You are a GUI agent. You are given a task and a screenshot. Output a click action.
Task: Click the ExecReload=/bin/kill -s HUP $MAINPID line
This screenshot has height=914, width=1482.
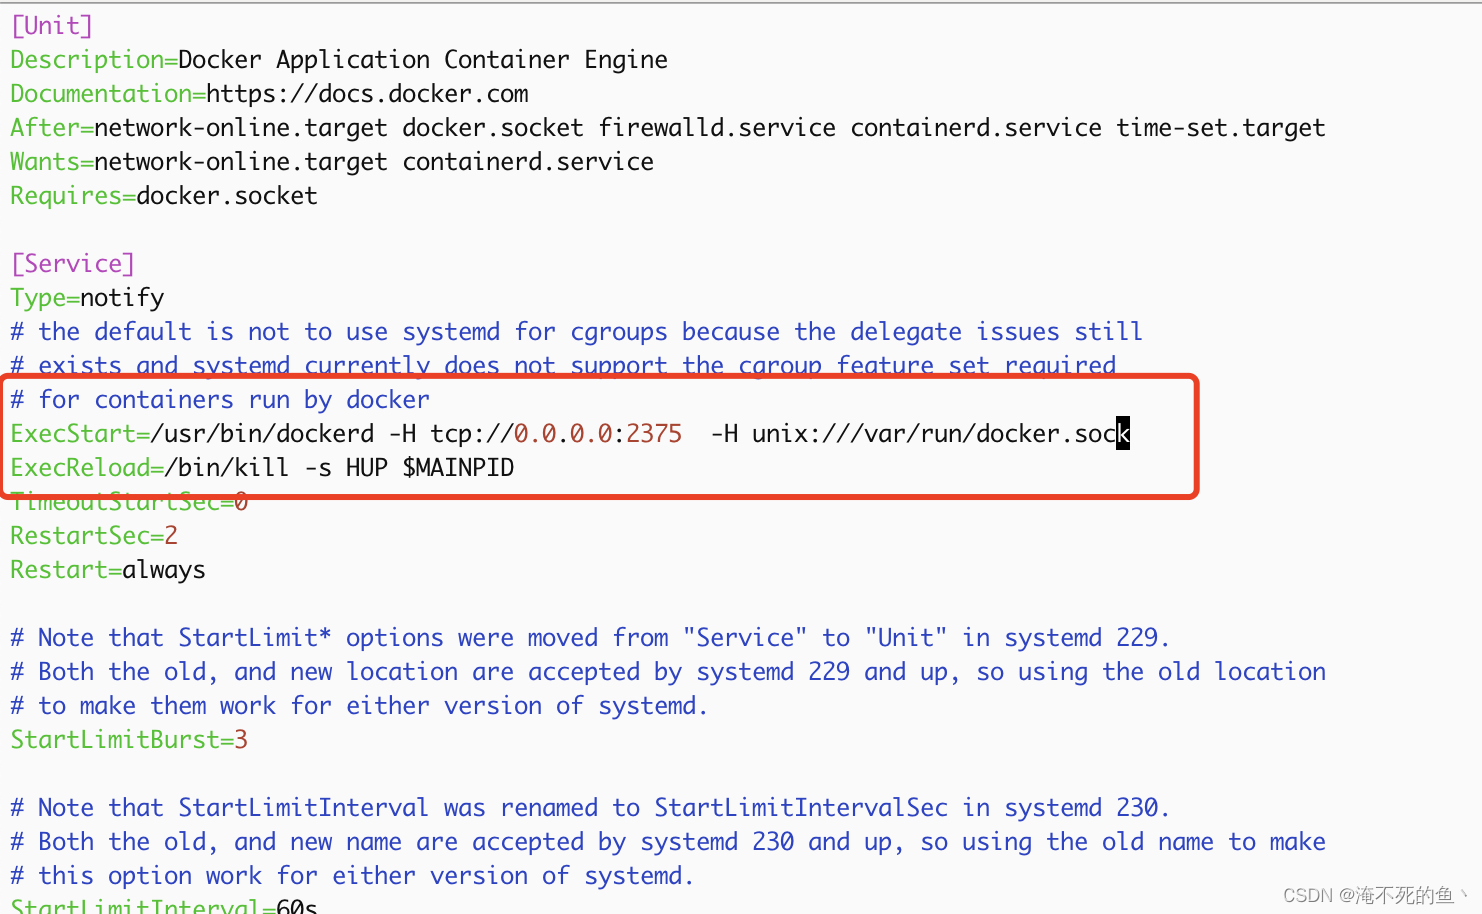pos(262,468)
